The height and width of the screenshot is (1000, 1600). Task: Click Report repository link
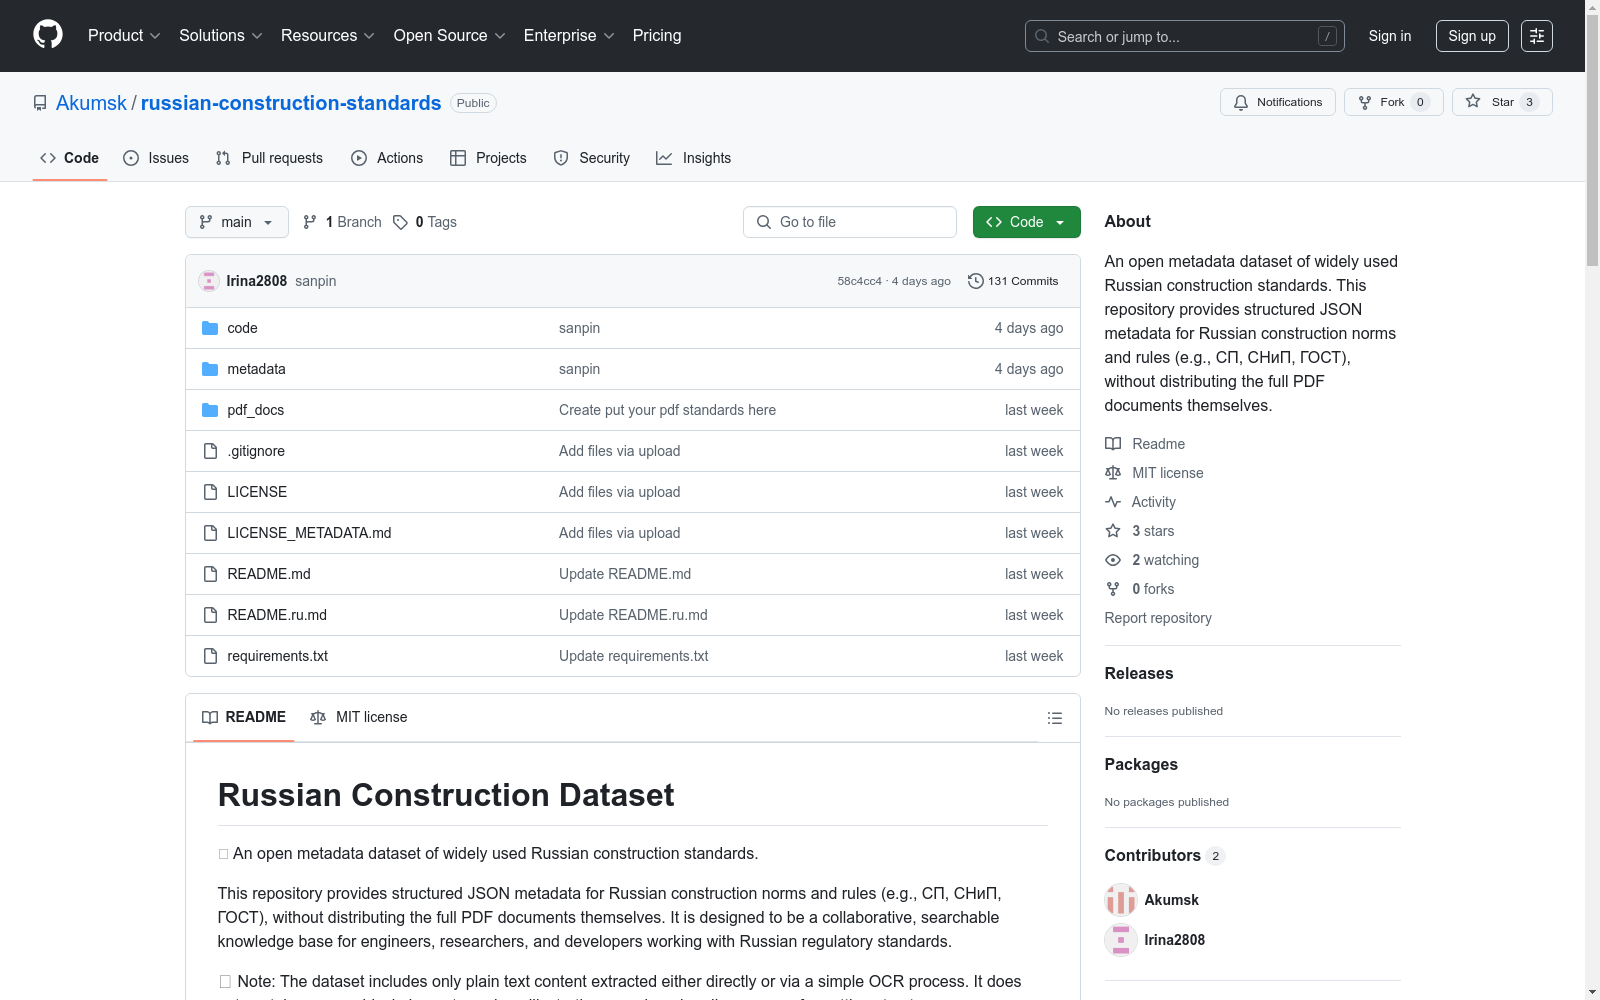[1158, 618]
